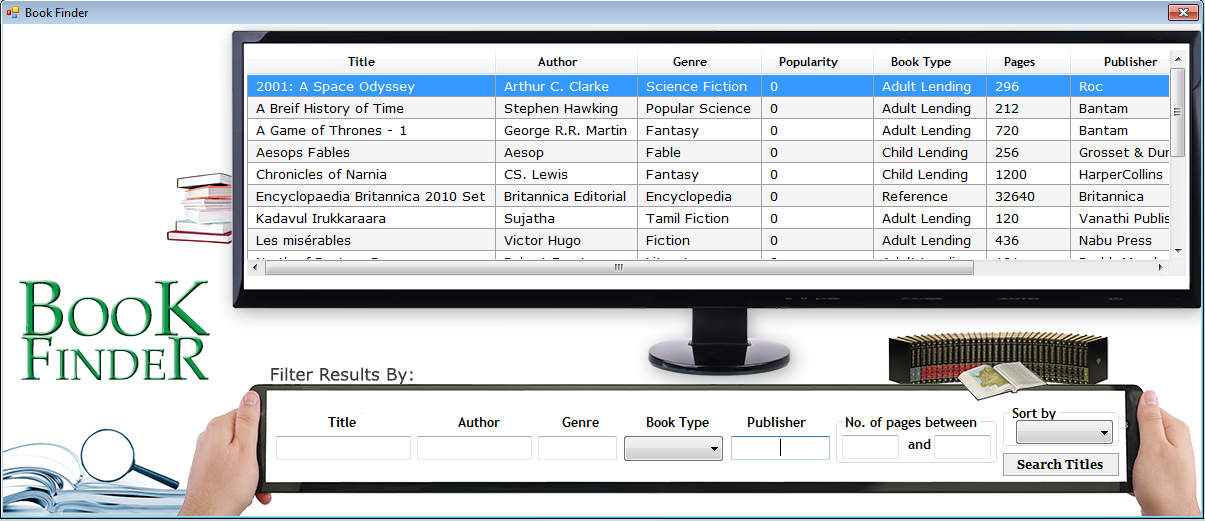Screen dimensions: 1205x521
Task: Click the Popularity column header
Action: (x=808, y=62)
